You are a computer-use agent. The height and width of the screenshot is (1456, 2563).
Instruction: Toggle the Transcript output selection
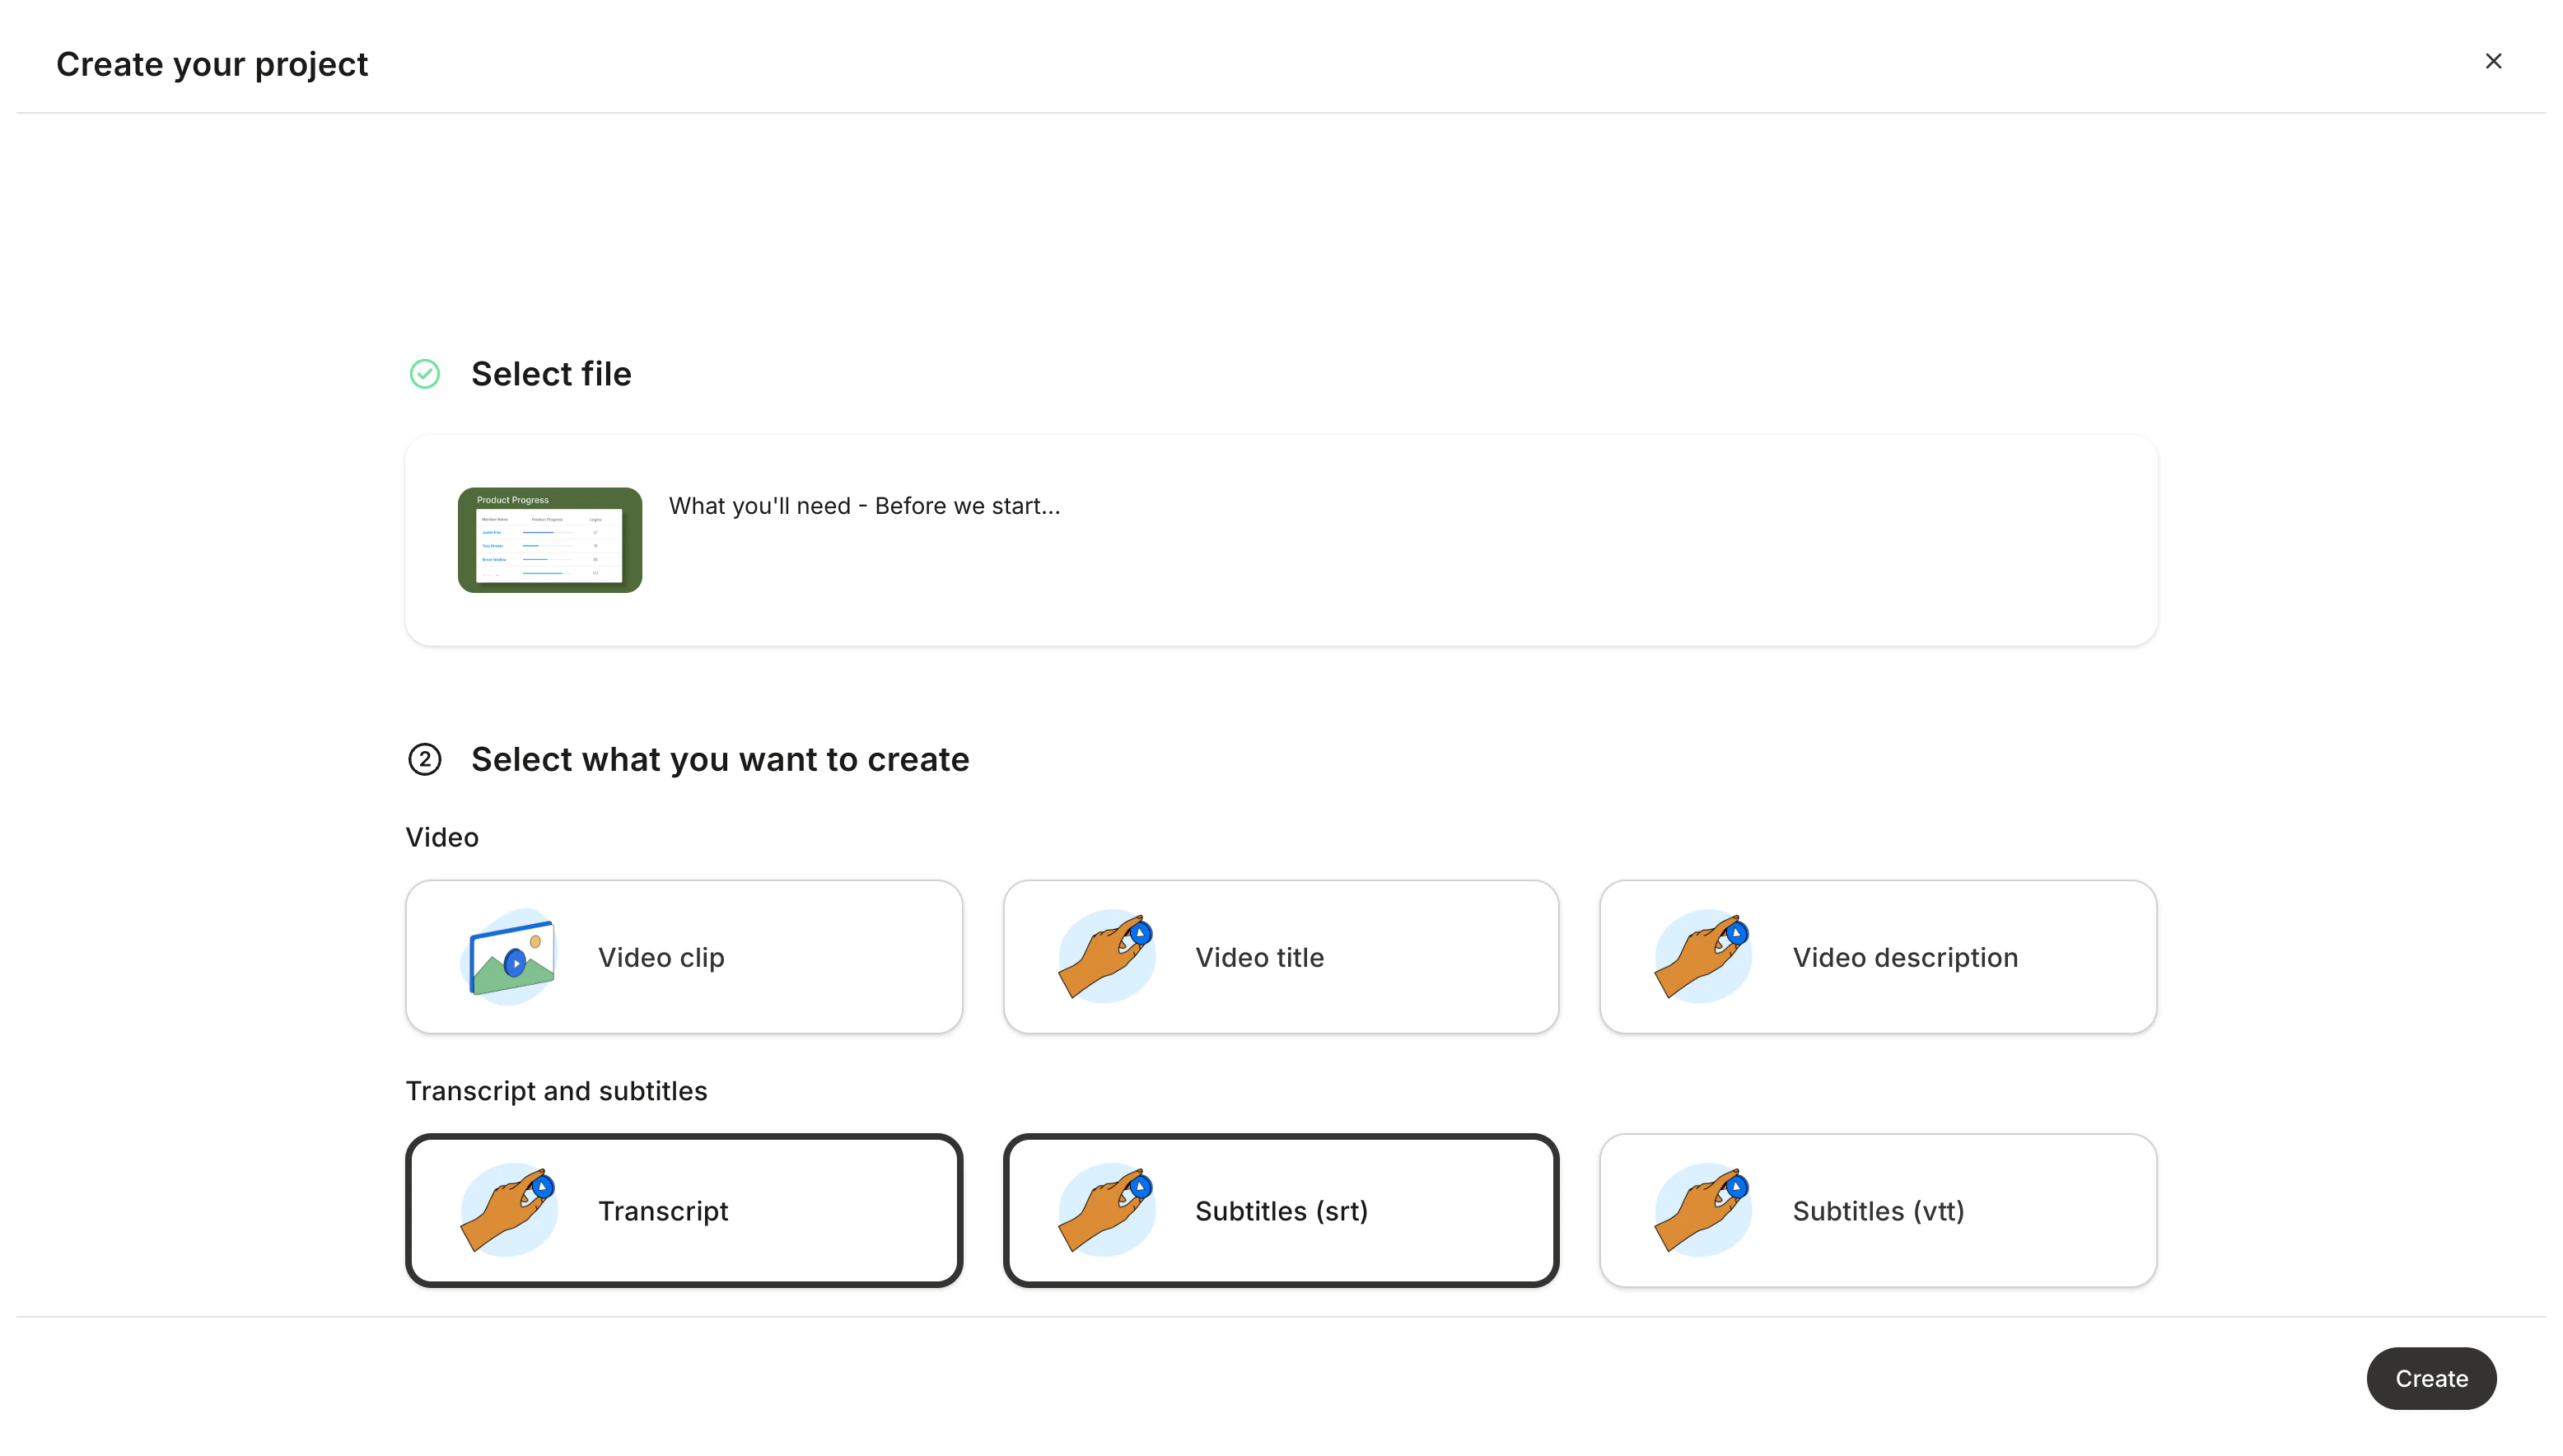coord(683,1210)
